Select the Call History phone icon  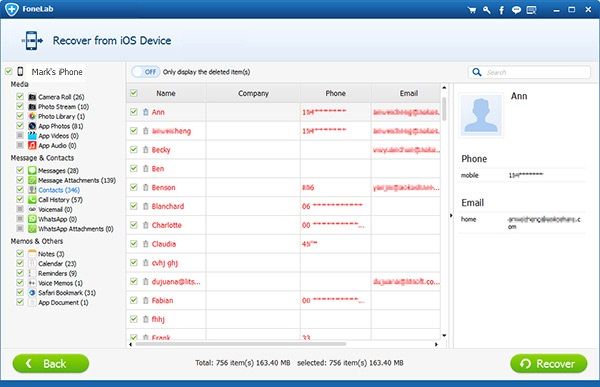point(32,199)
